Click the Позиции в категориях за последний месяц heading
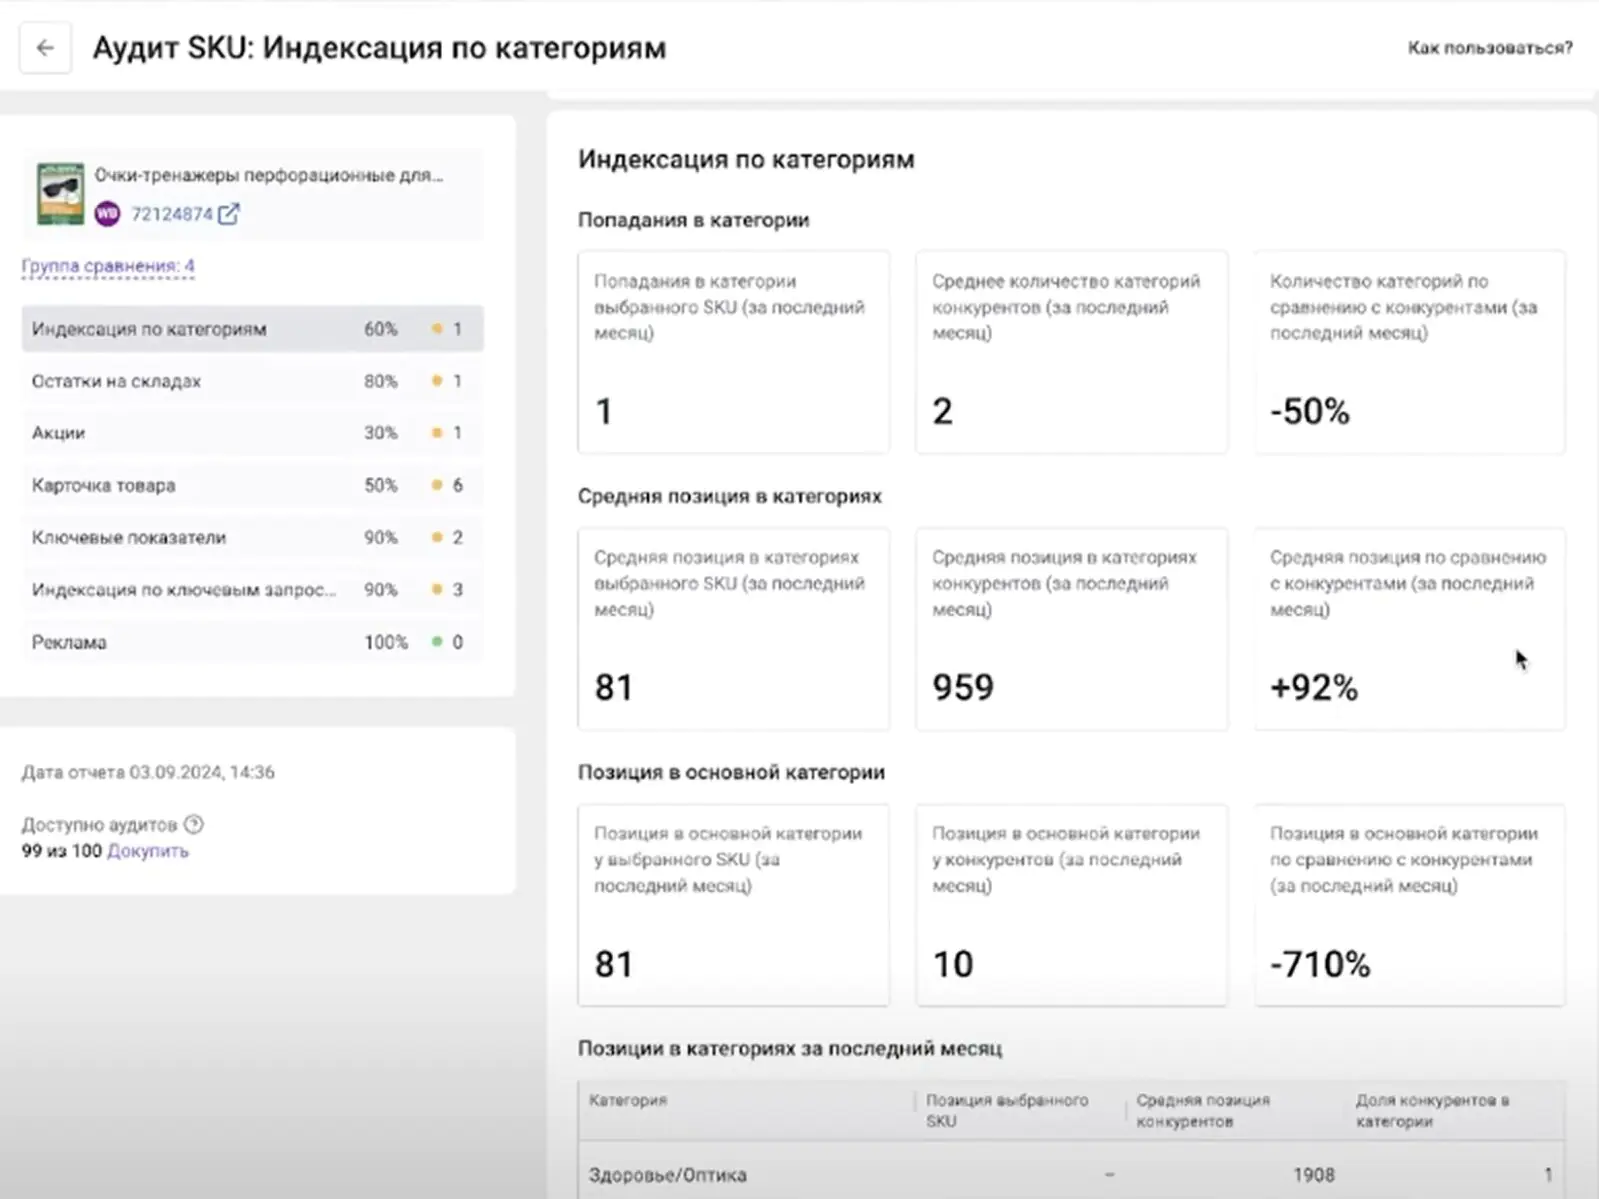This screenshot has width=1599, height=1199. pos(790,1048)
